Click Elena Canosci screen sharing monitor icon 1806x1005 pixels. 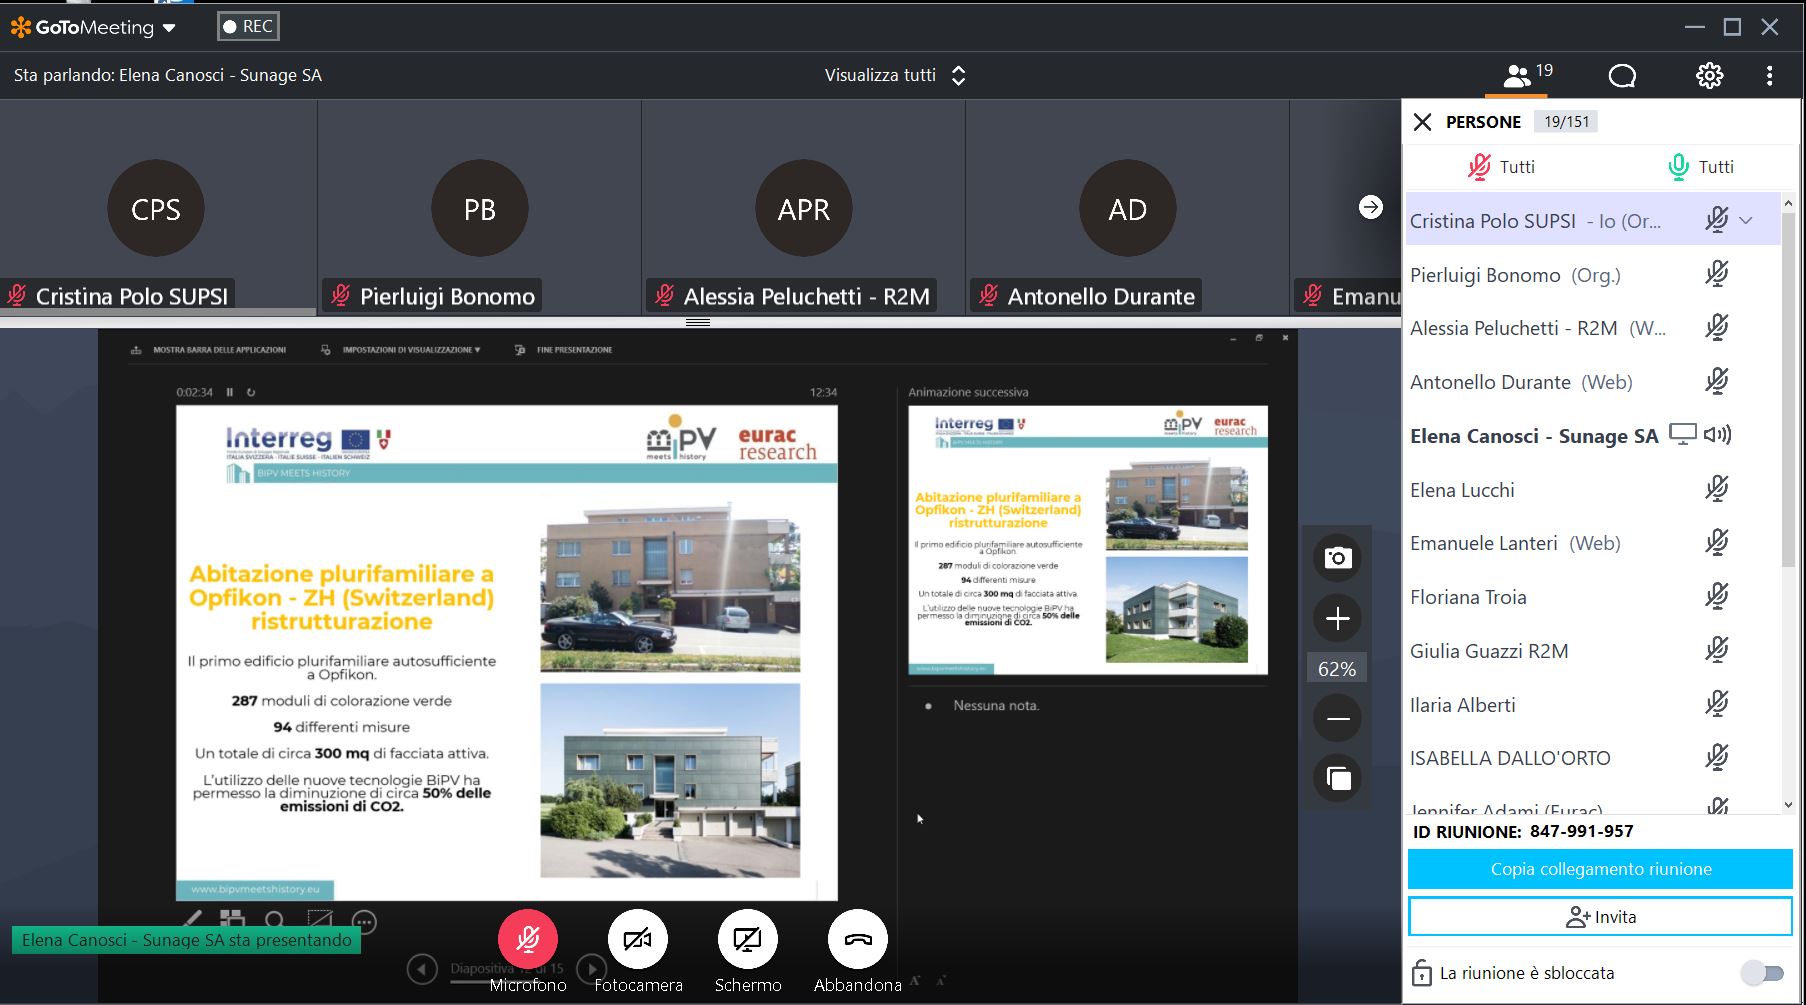[x=1683, y=435]
